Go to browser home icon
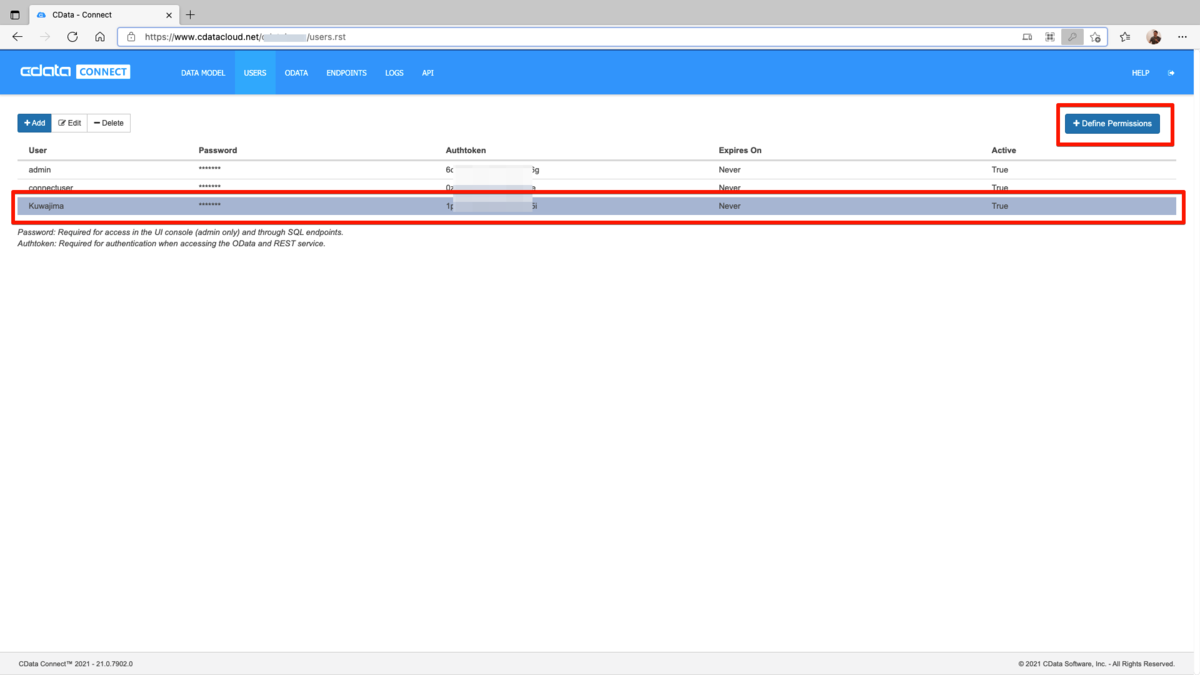The width and height of the screenshot is (1200, 675). (x=100, y=37)
